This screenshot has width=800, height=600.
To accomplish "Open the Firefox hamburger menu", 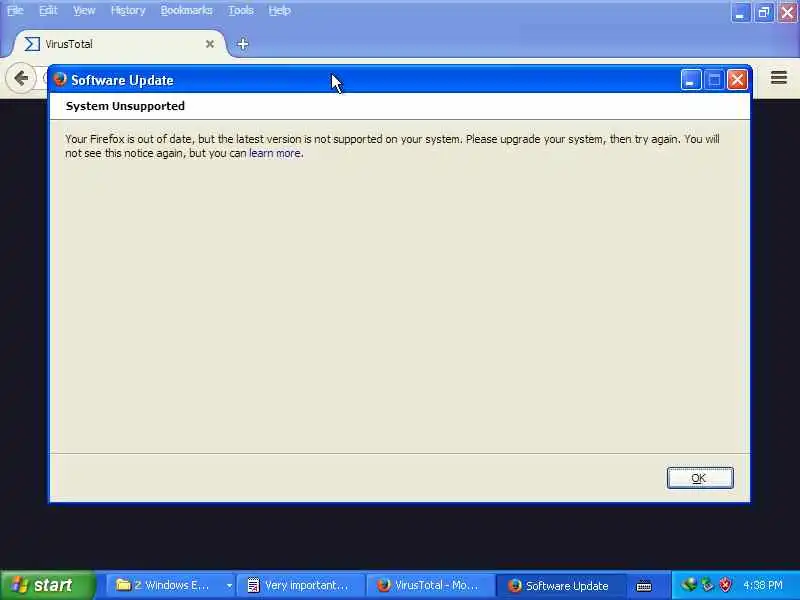I will (779, 78).
